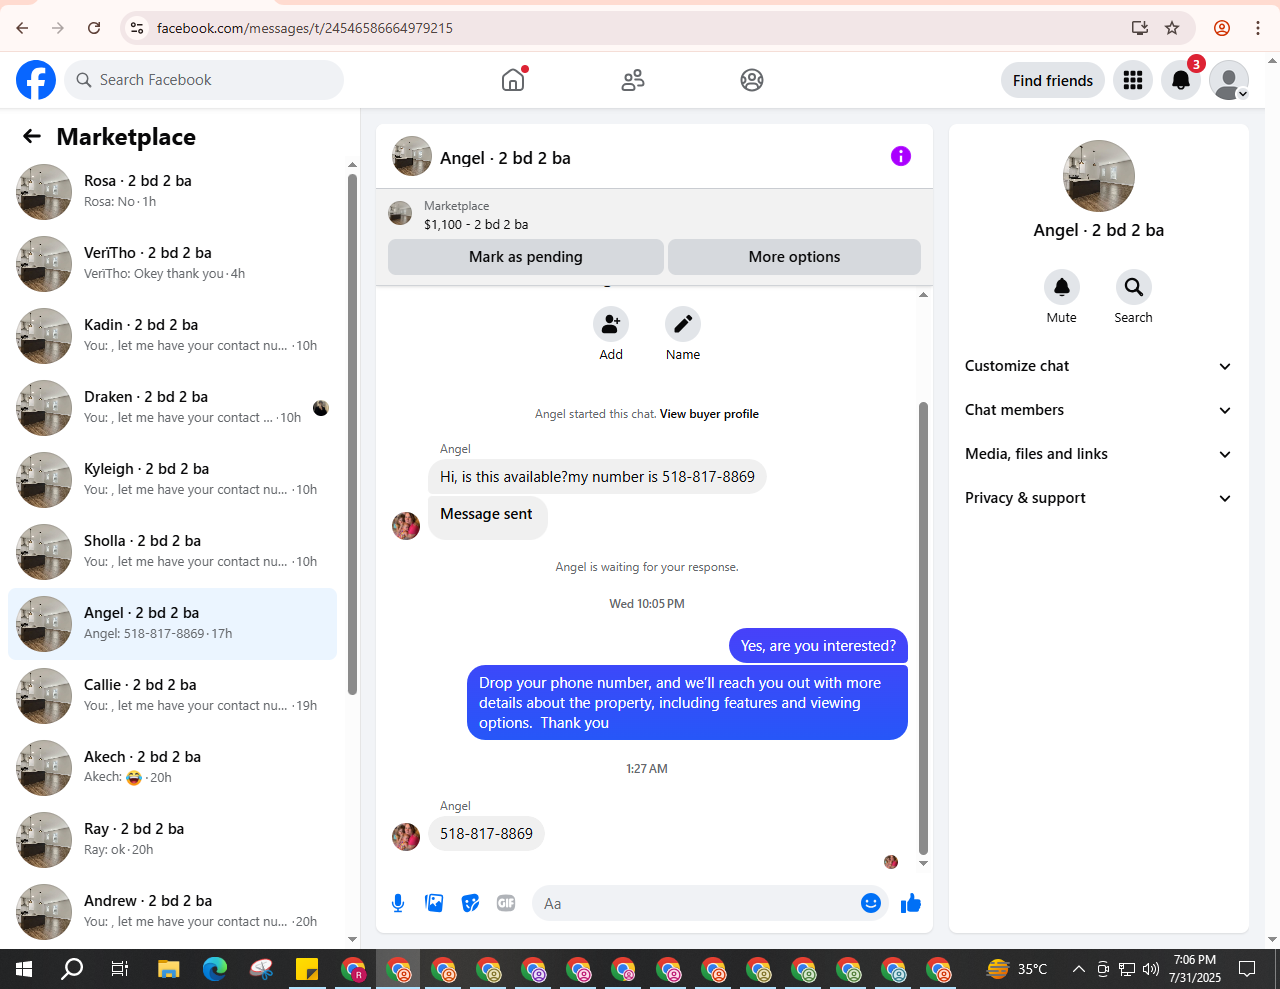Open Microsoft Edge from the taskbar
The height and width of the screenshot is (989, 1280).
(x=215, y=969)
